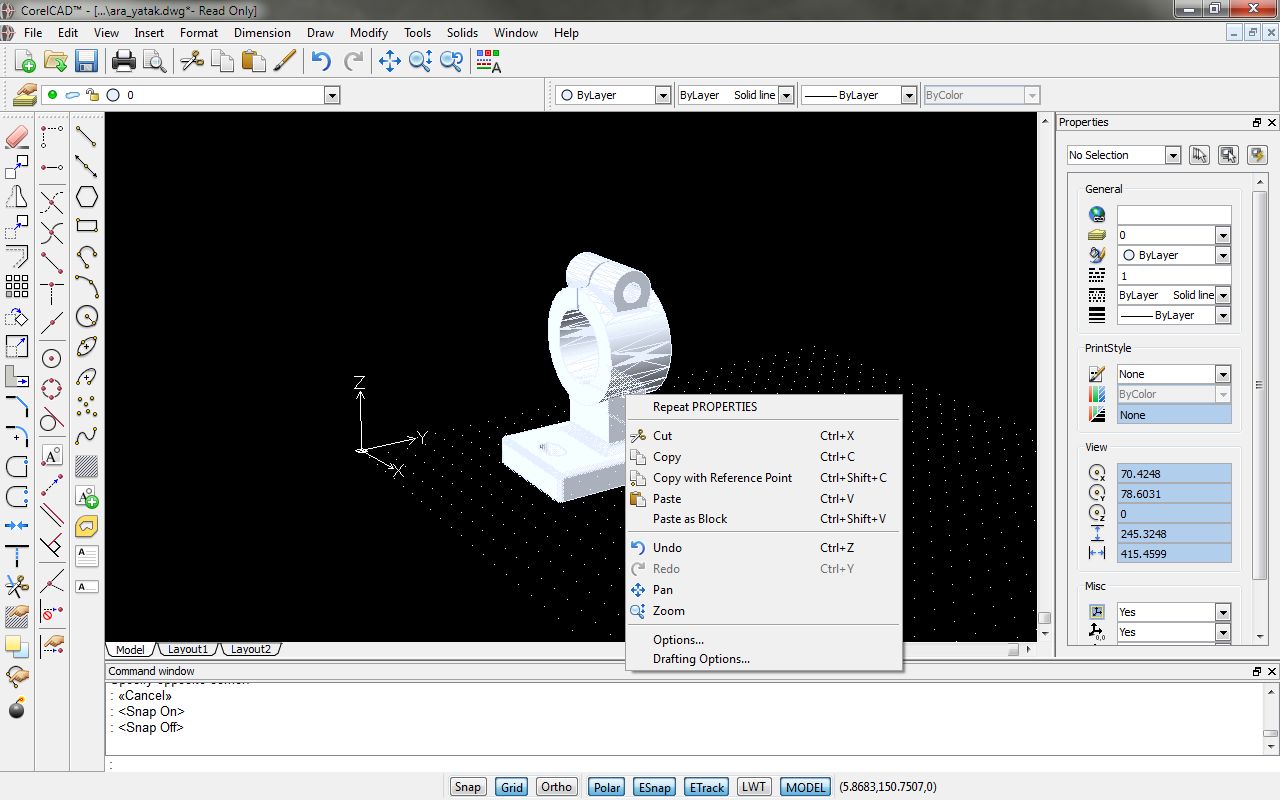Toggle Snap in the status bar
Screen dimensions: 1280x800
click(x=468, y=787)
